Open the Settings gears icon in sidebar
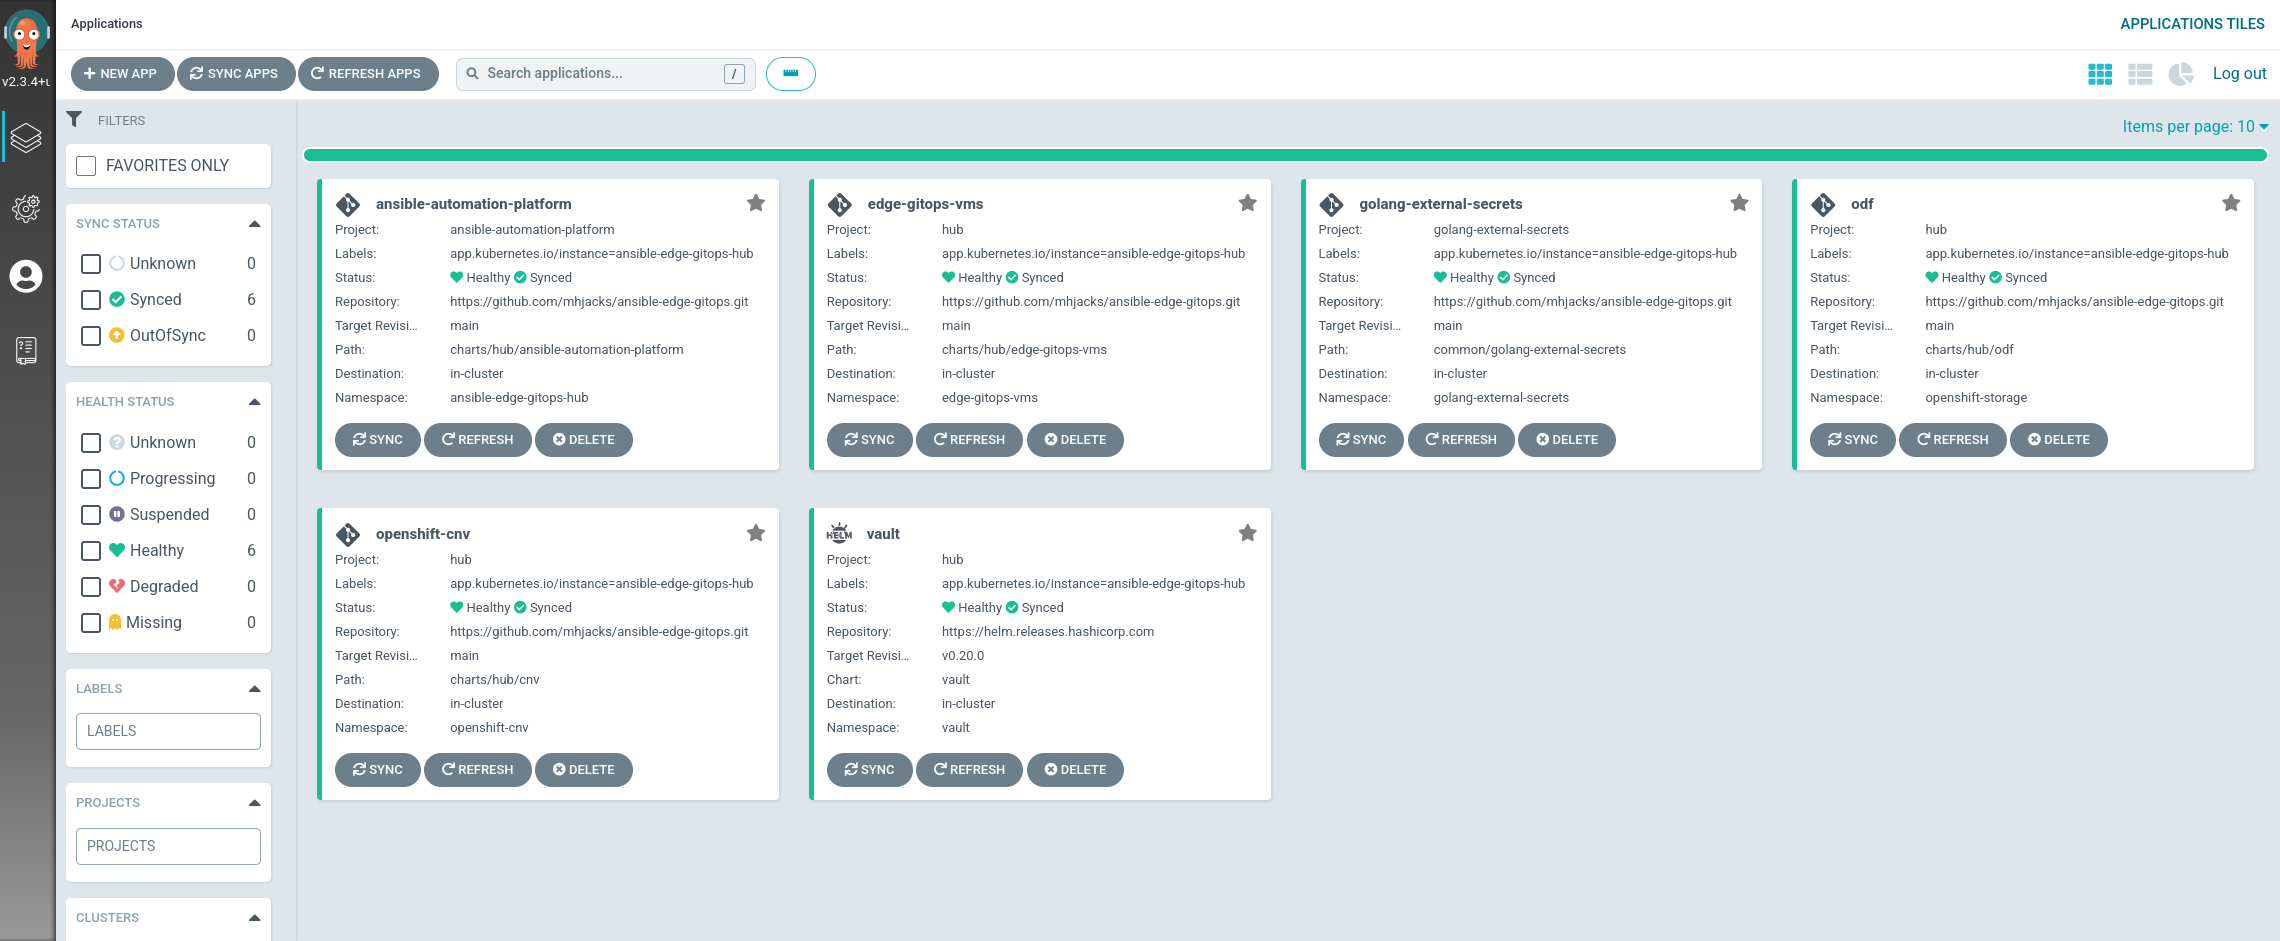Screen dimensions: 2280x941 pos(26,208)
